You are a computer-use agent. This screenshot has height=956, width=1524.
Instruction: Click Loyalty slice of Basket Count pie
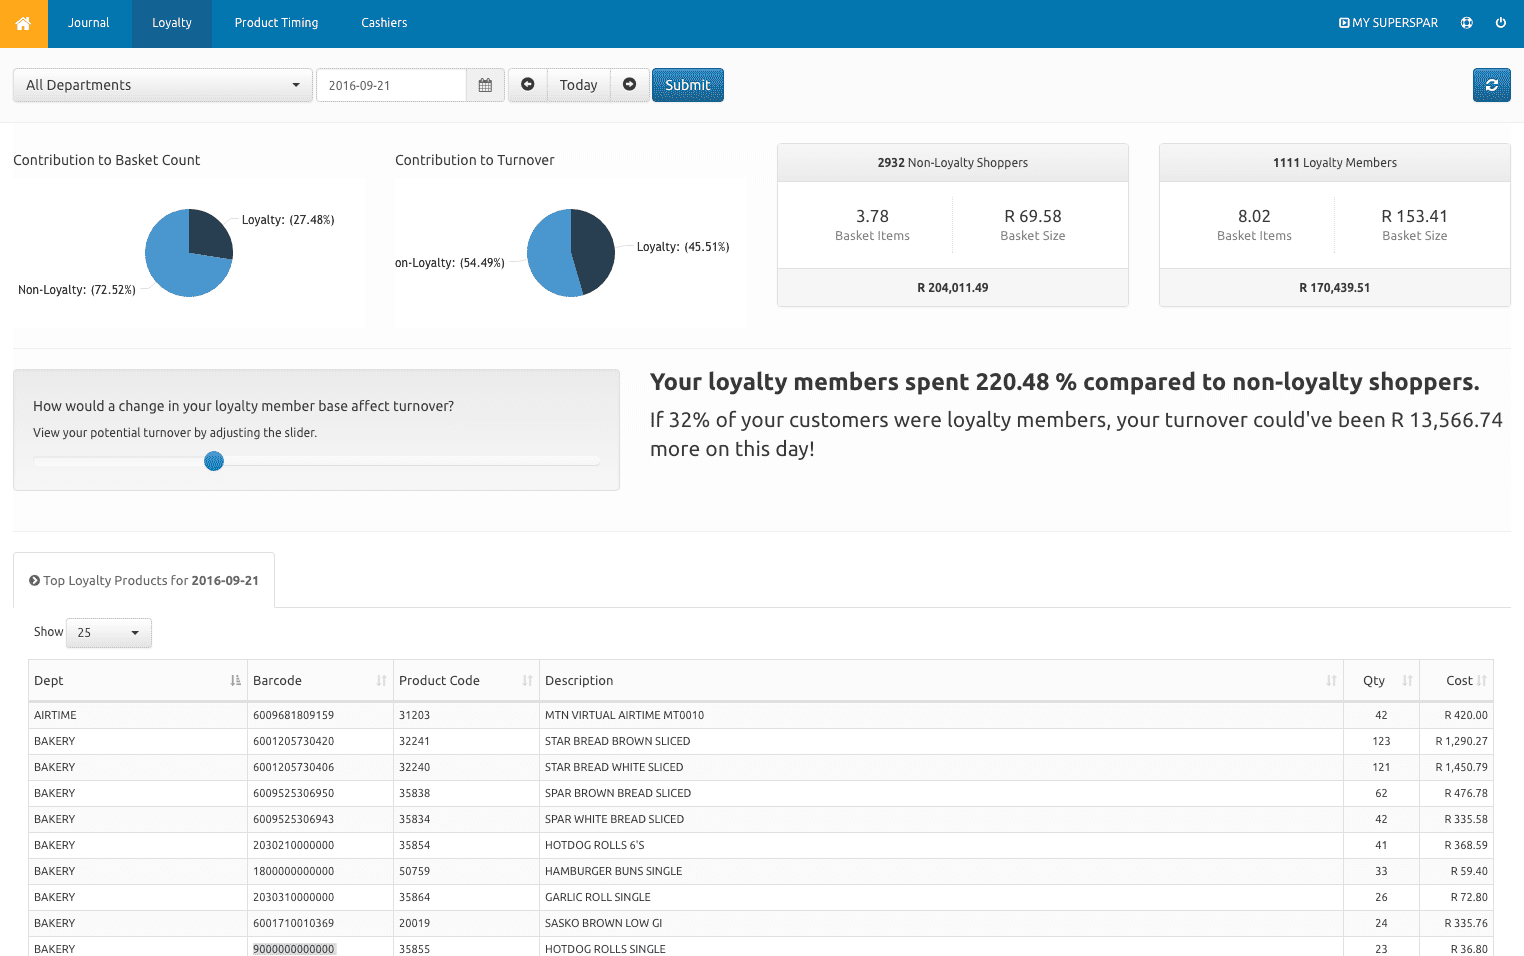[x=208, y=233]
